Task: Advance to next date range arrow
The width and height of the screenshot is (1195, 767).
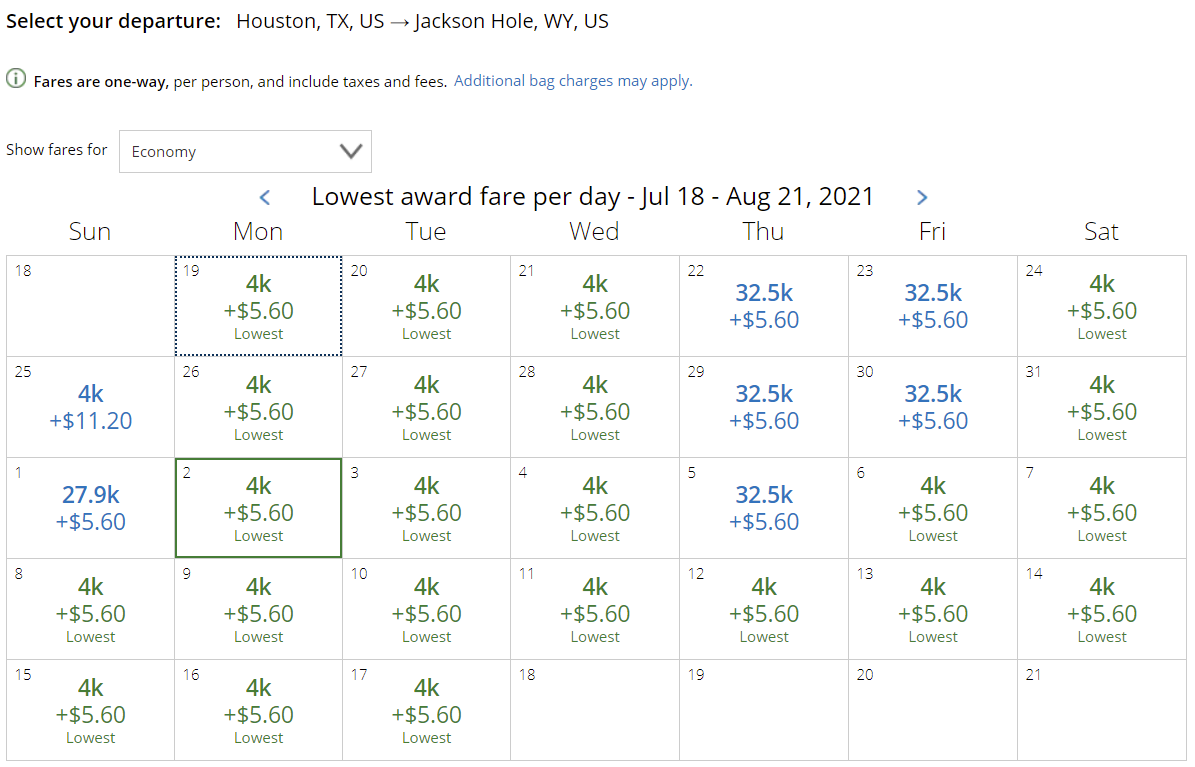Action: coord(922,197)
